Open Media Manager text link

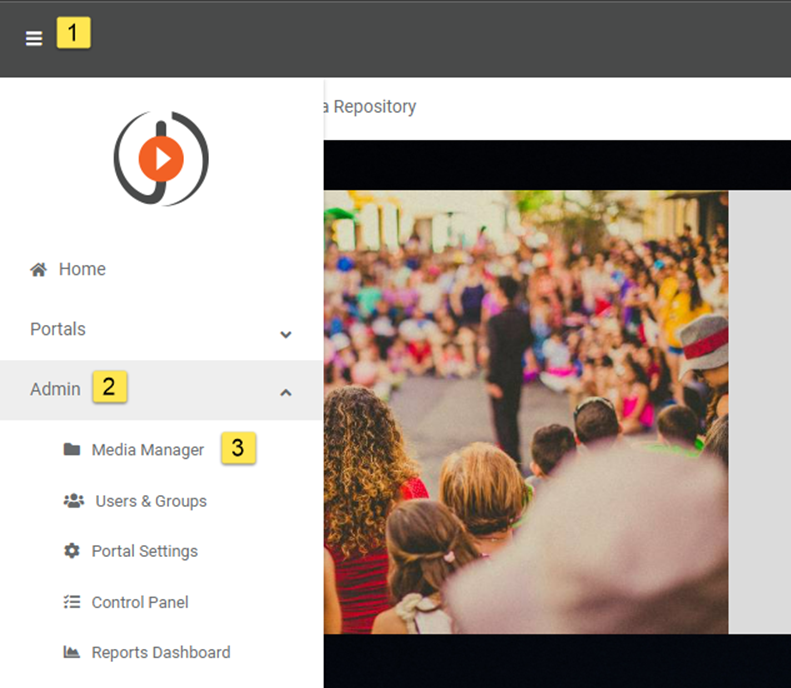pyautogui.click(x=148, y=450)
